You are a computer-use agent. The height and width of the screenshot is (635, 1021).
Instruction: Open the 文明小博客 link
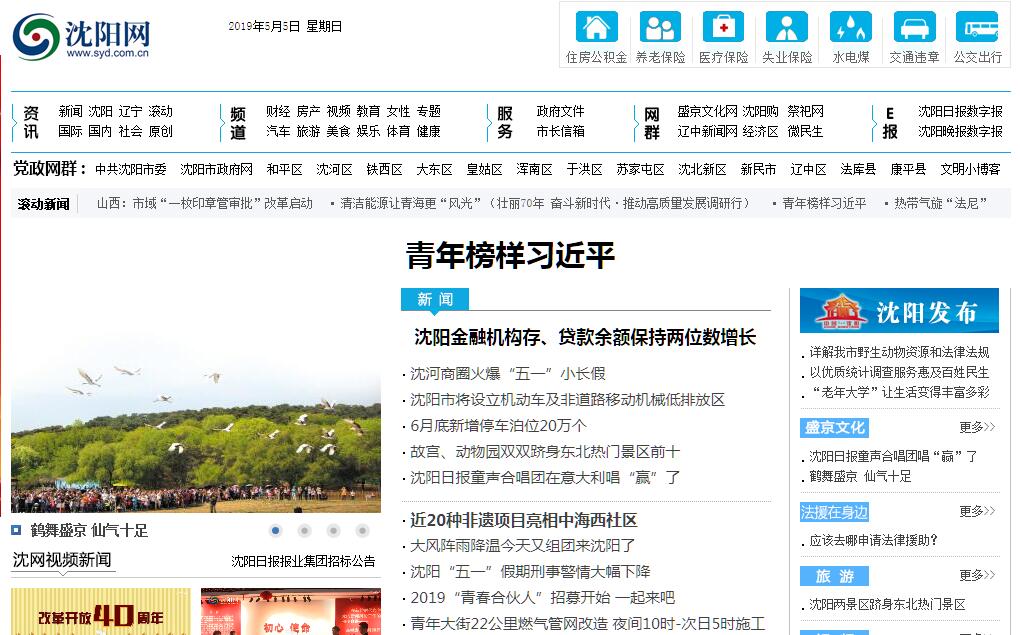pos(970,169)
